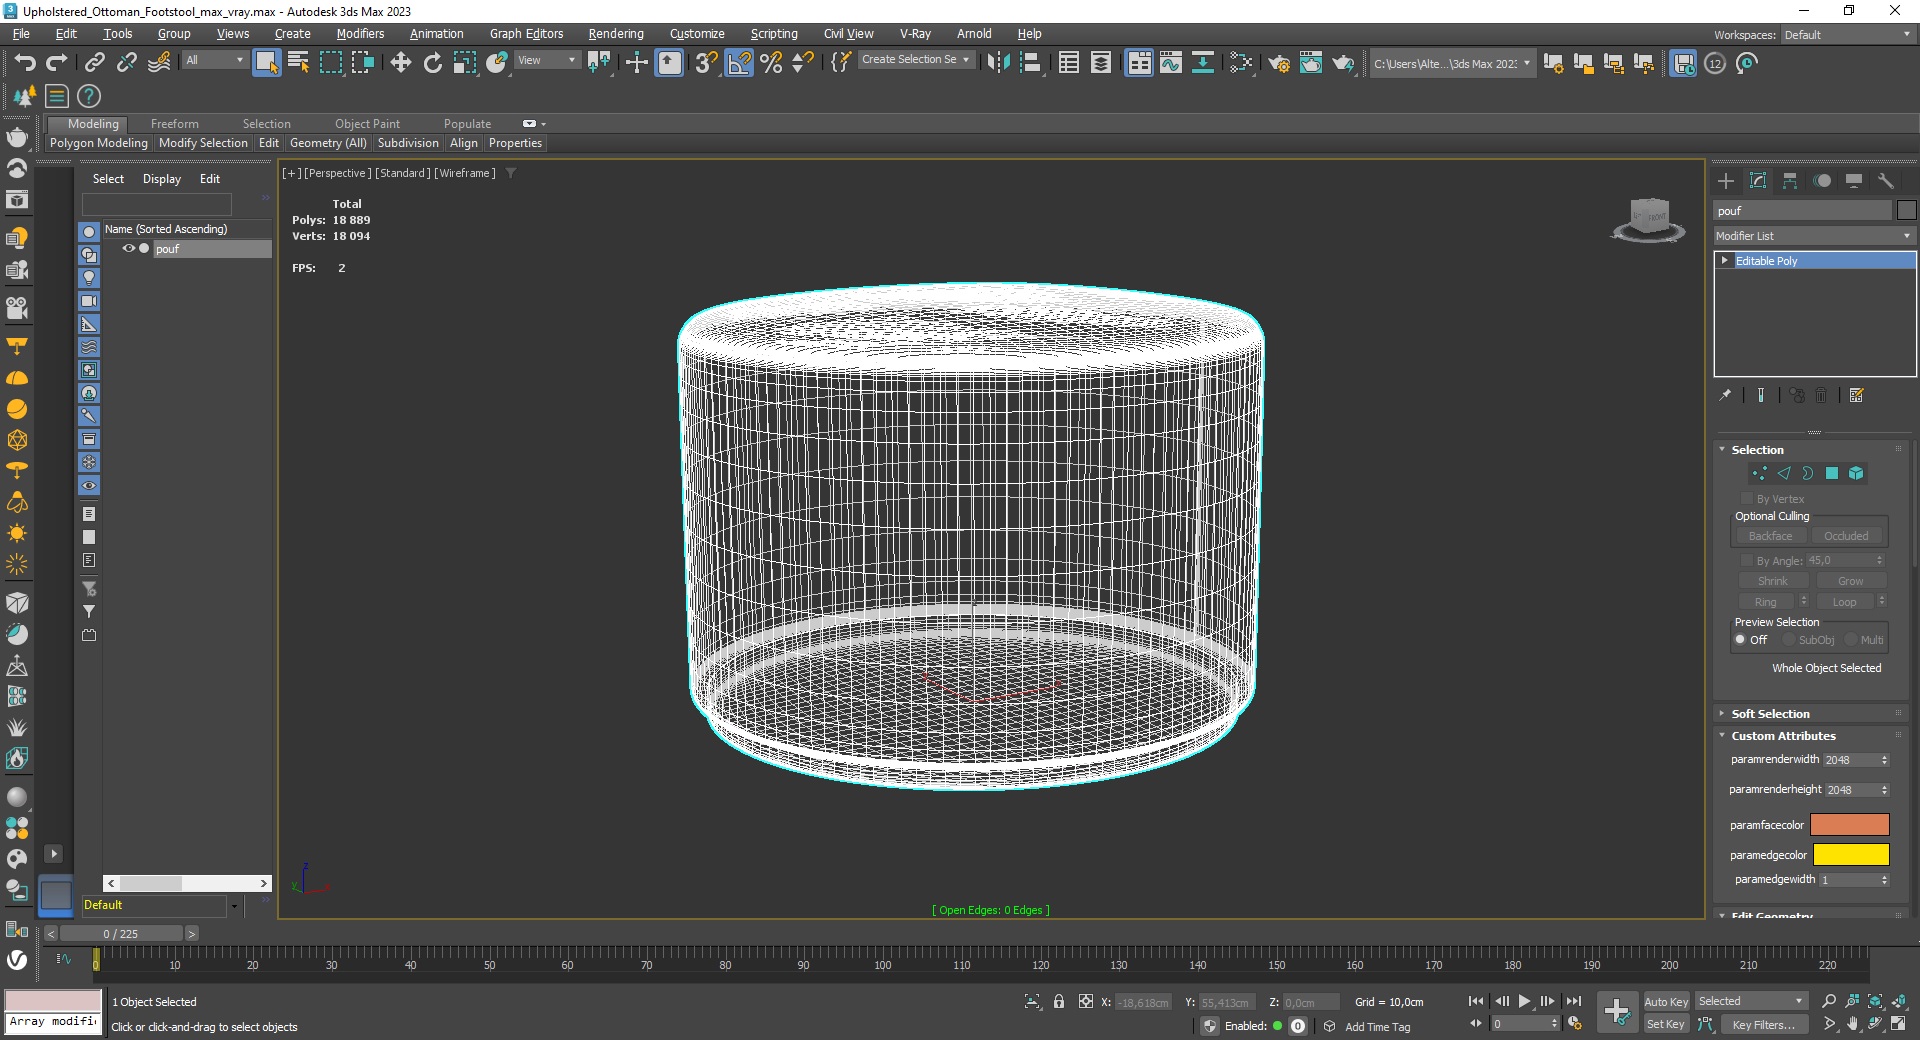The height and width of the screenshot is (1040, 1920).
Task: Toggle Pin Stack icon
Action: [x=1725, y=396]
